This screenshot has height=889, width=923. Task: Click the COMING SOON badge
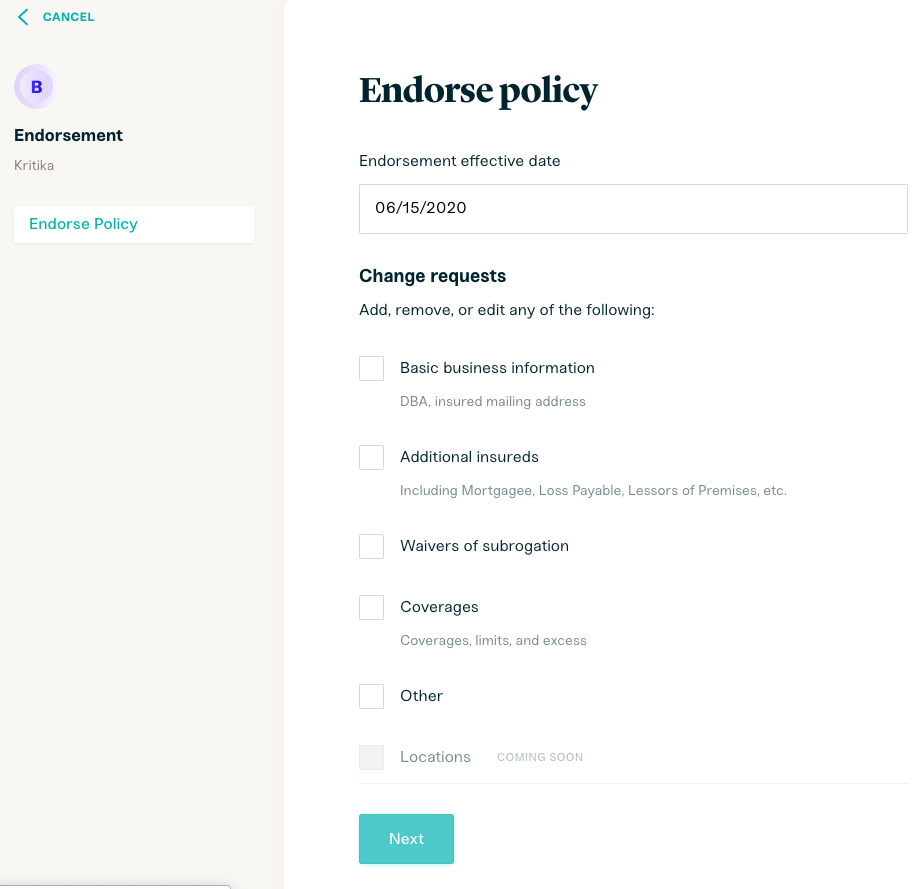(540, 757)
